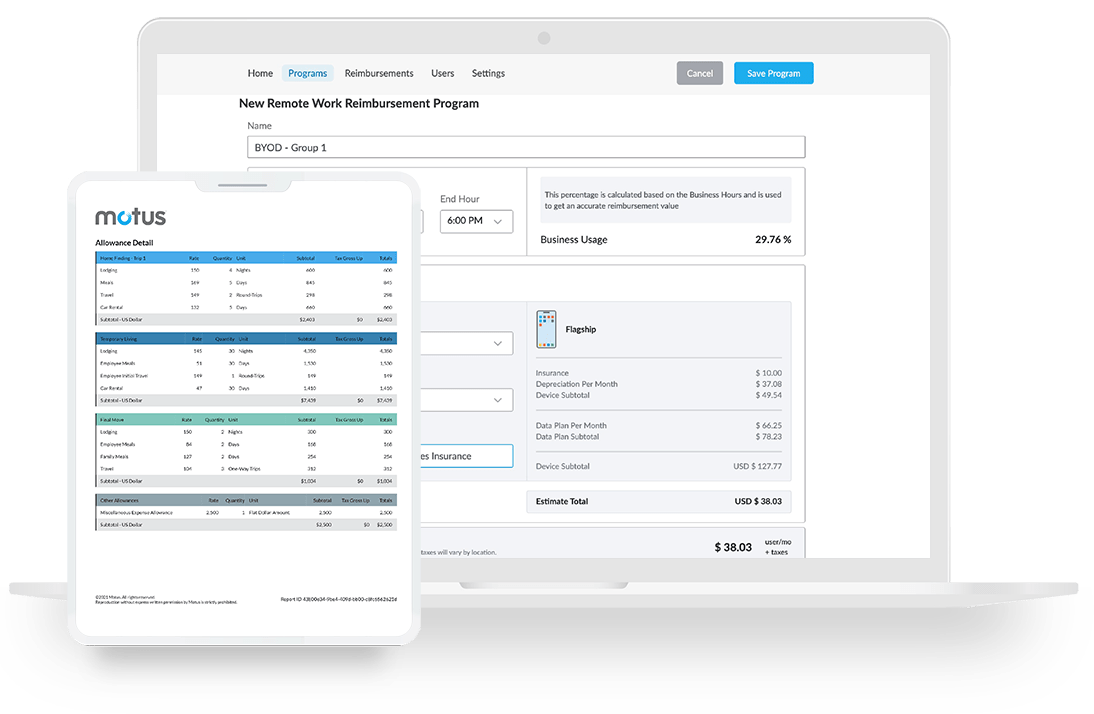
Task: Click the Motus logo on the tablet
Action: tap(130, 217)
